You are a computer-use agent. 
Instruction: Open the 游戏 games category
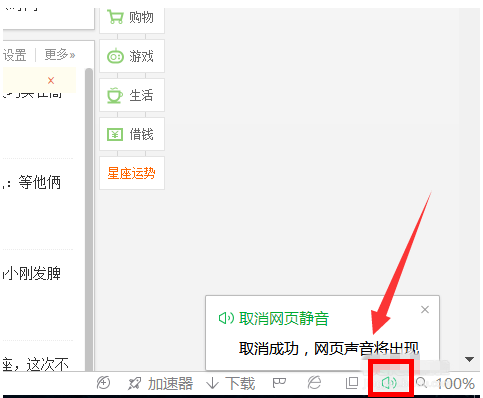pos(132,56)
